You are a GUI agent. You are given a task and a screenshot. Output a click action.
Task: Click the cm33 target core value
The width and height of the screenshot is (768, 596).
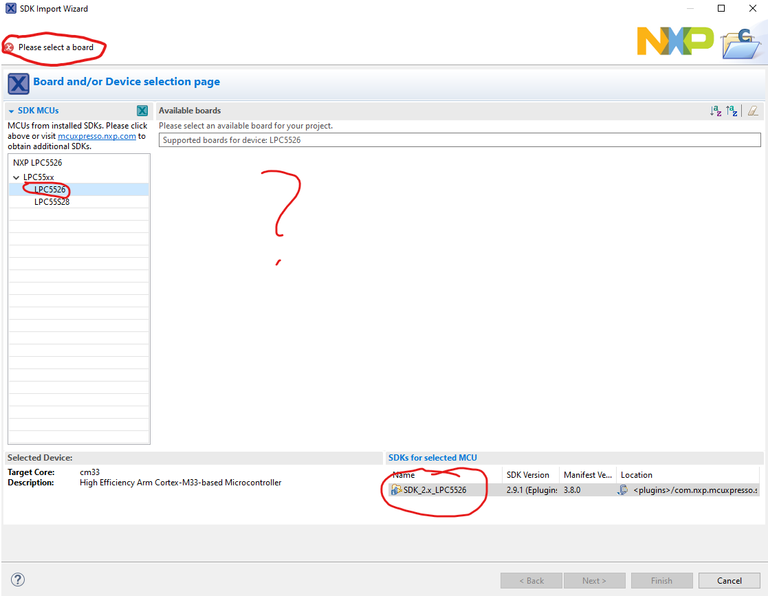[90, 472]
